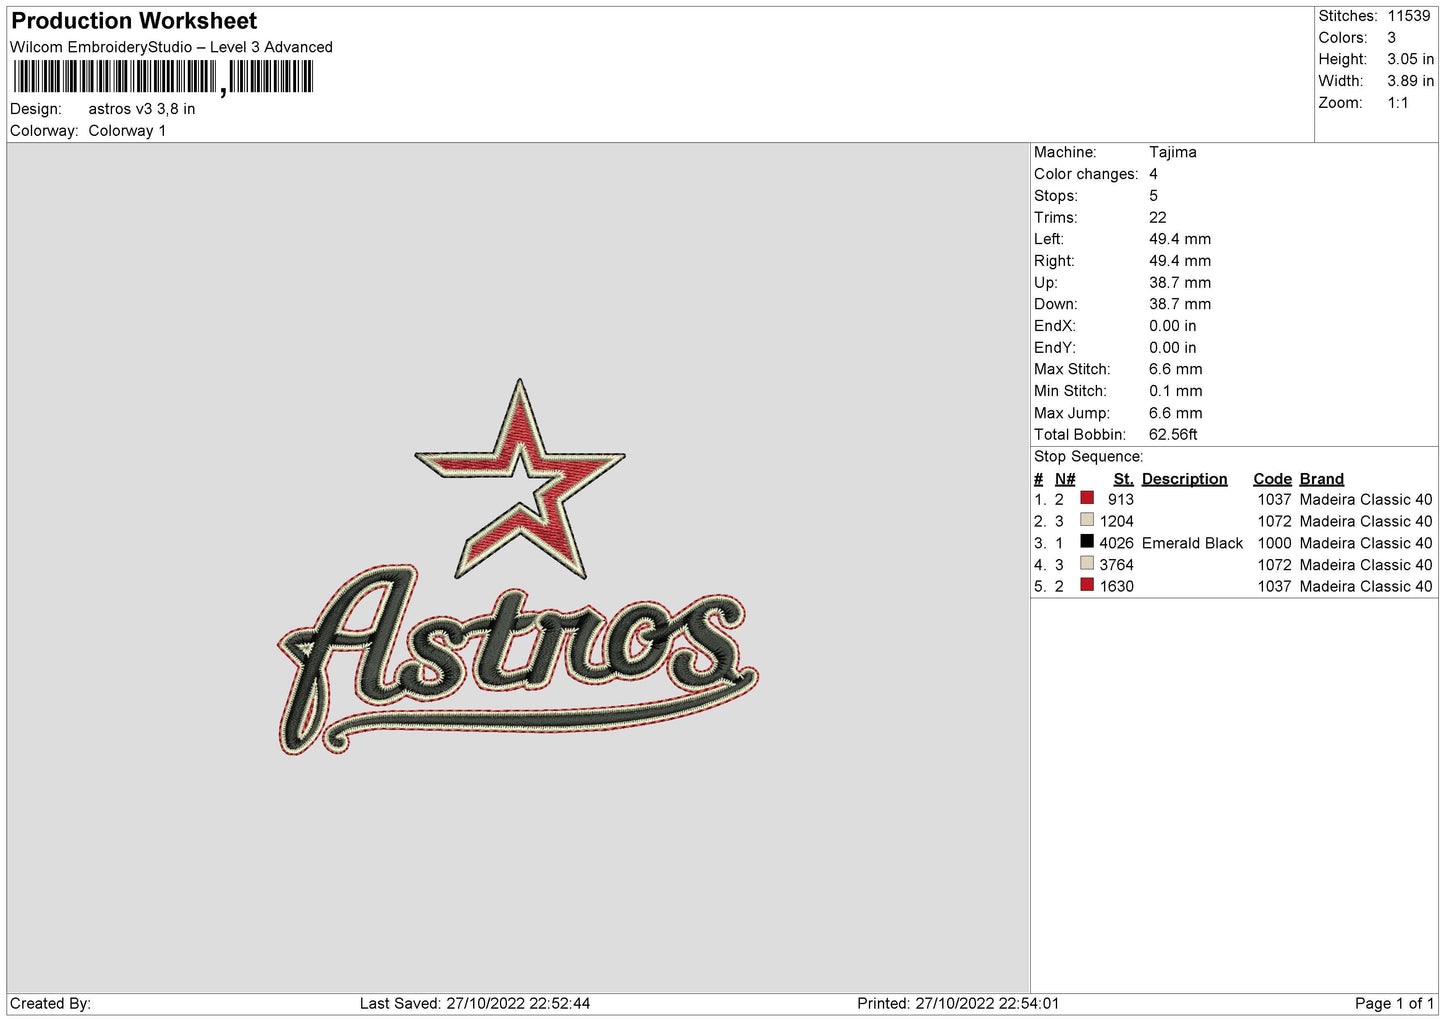
Task: Click the beige color swatch in stop row 2
Action: (1087, 520)
